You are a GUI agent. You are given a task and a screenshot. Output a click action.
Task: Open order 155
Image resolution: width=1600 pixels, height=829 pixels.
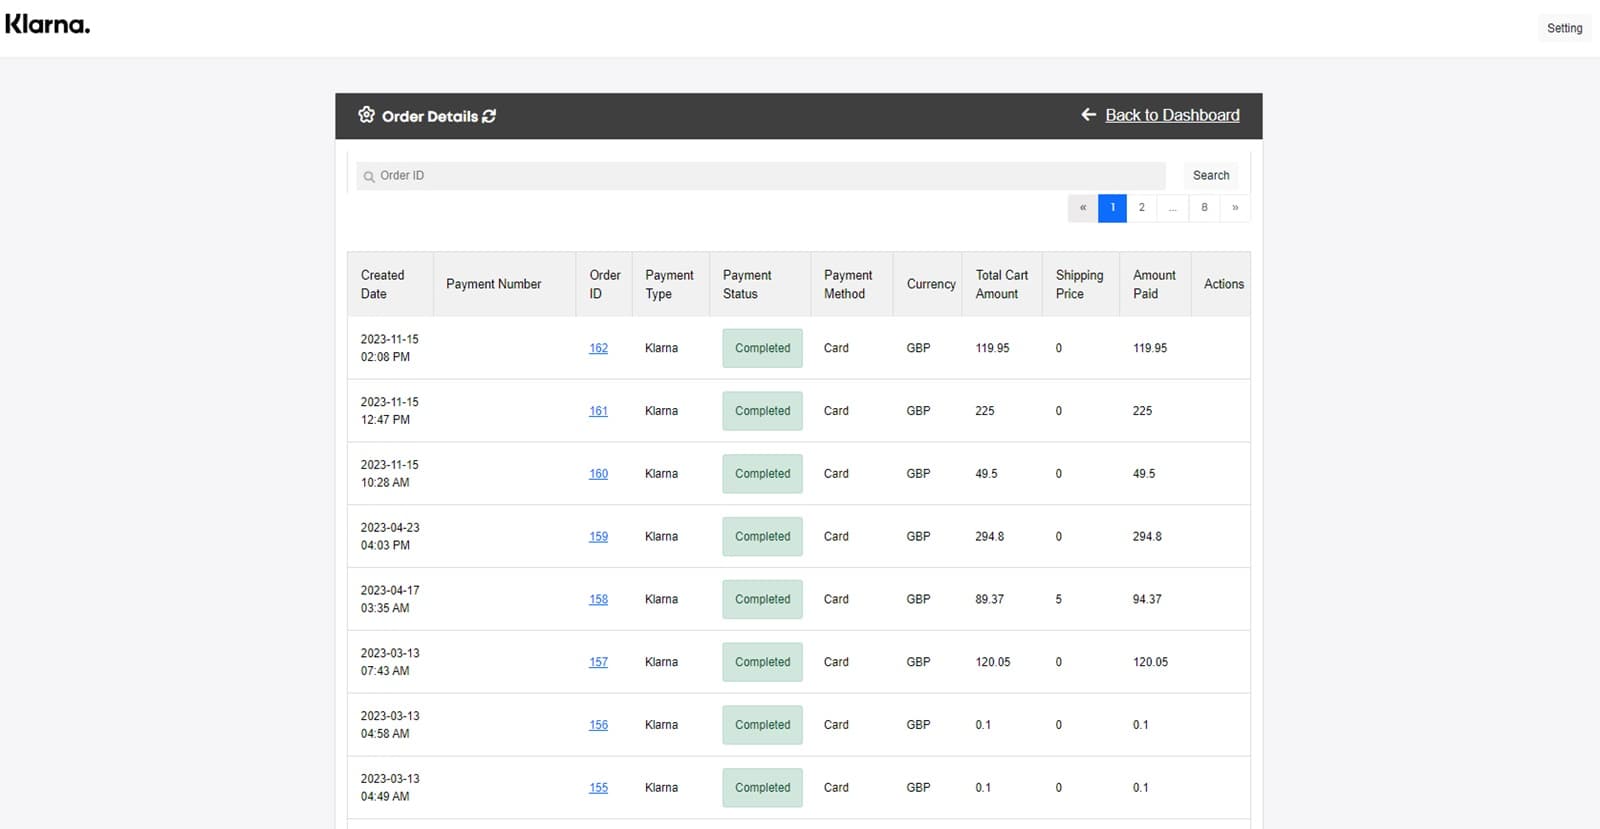598,788
